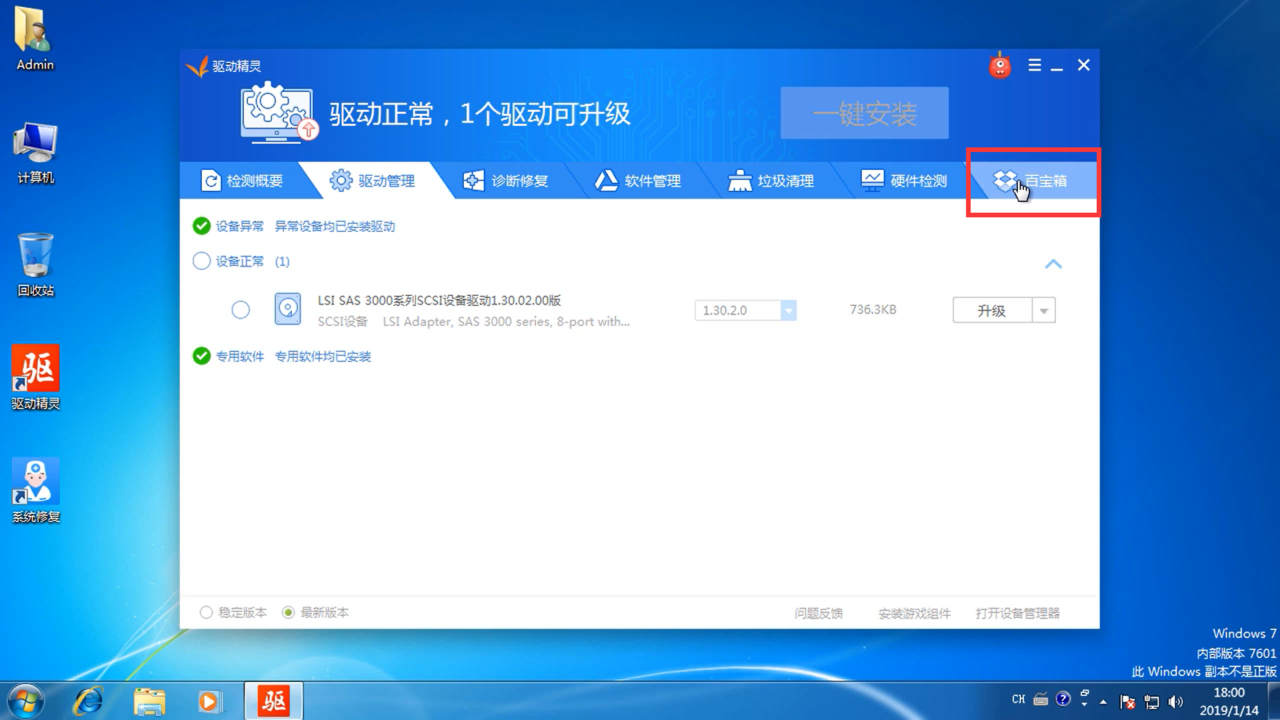The image size is (1280, 720).
Task: Launch Internet Explorer from the taskbar
Action: [x=88, y=701]
